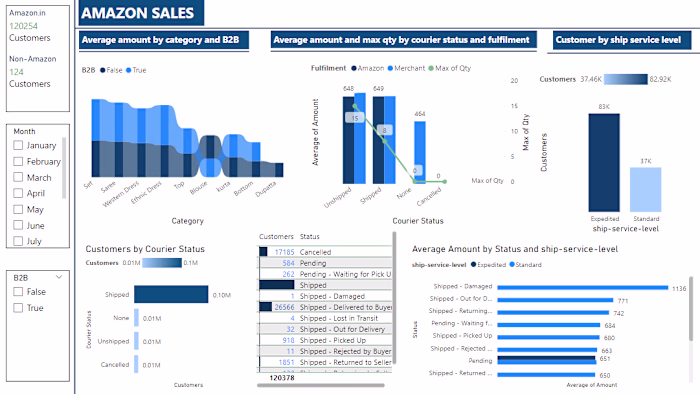Viewport: 700px width, 394px height.
Task: Click Customer by ship service level header
Action: tap(622, 40)
